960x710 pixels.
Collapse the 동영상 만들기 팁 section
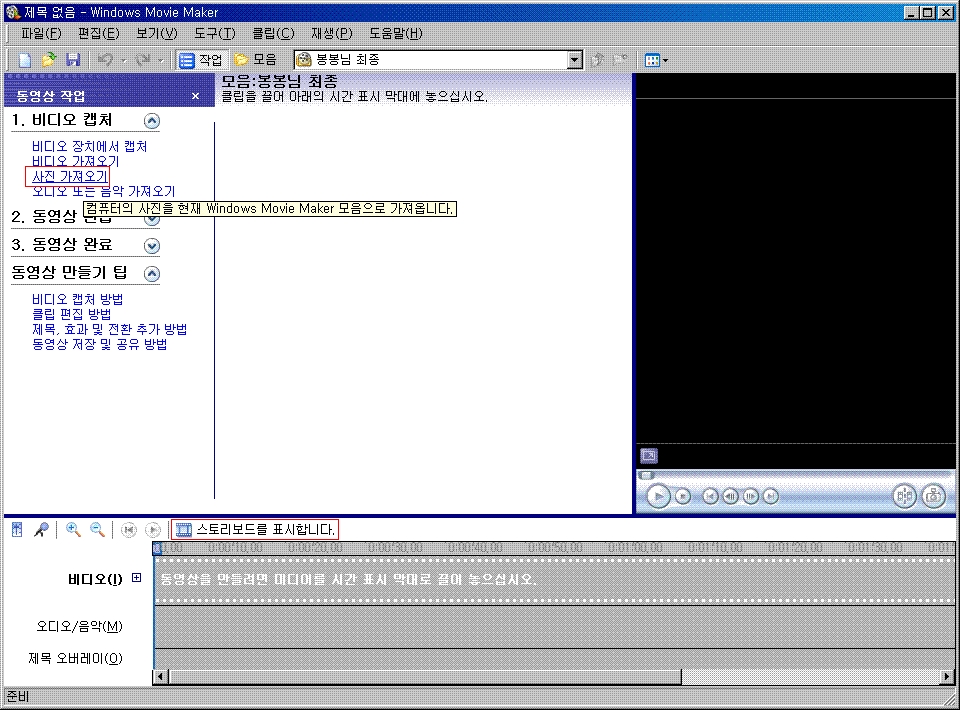pyautogui.click(x=152, y=274)
